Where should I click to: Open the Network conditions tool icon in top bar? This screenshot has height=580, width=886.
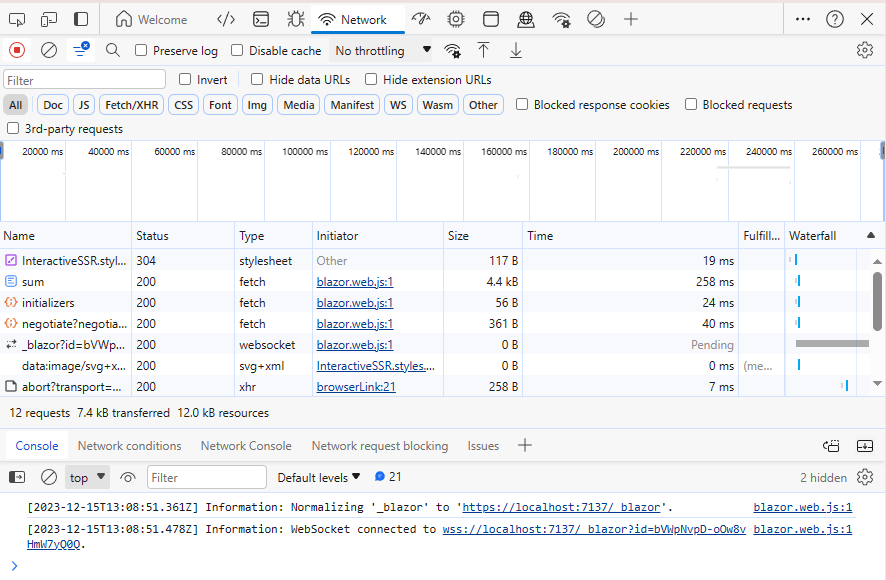[x=561, y=20]
